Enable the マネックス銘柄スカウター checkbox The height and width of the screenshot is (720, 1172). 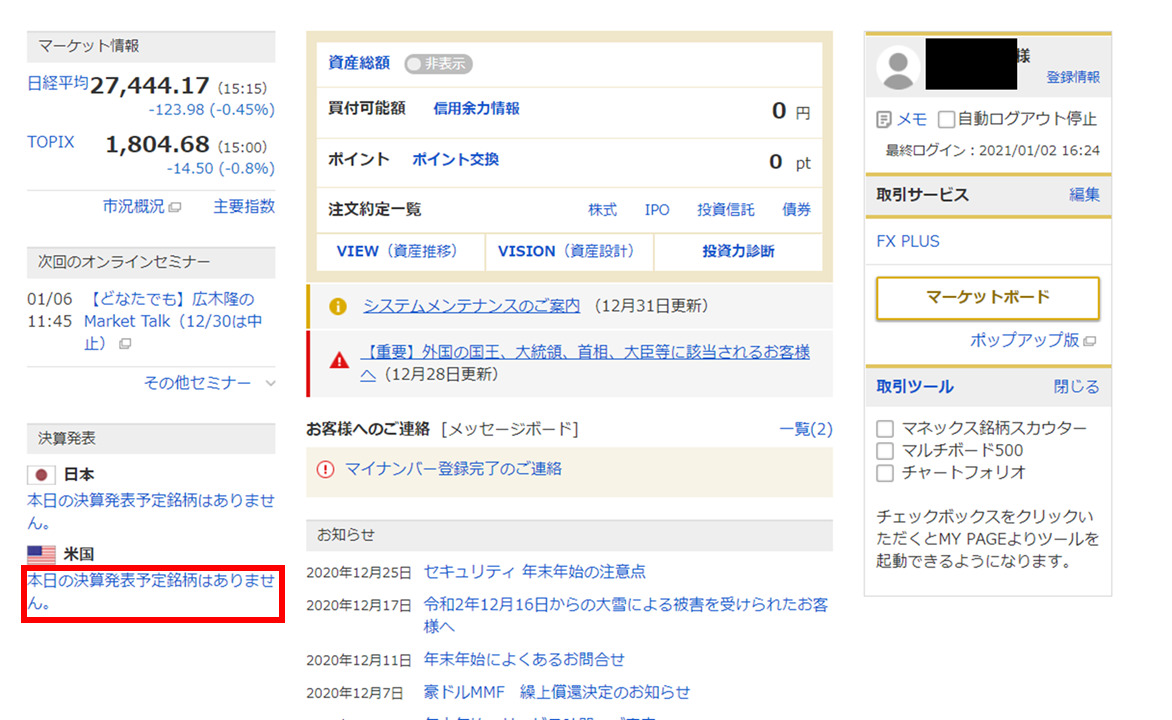pos(885,428)
